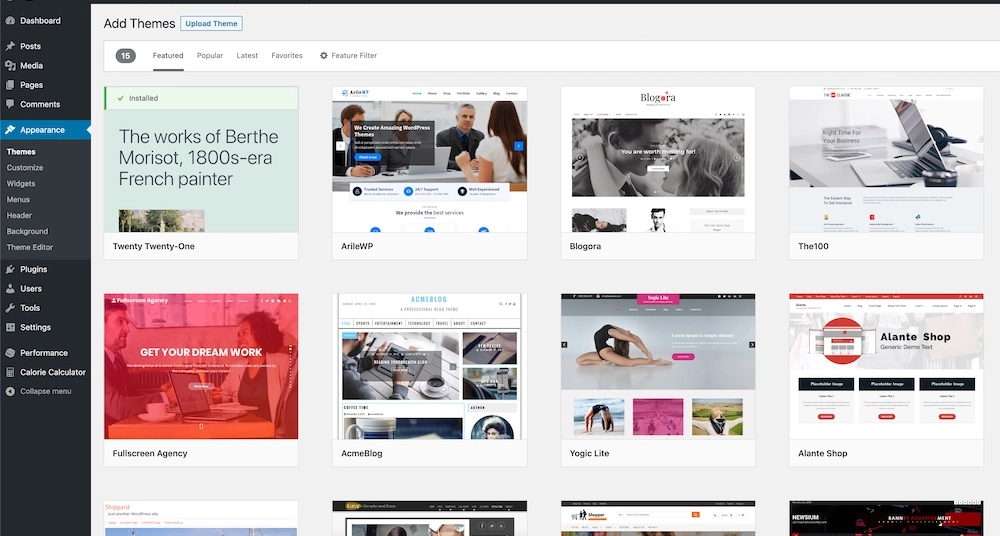Select the The100 theme thumbnail

coord(886,160)
